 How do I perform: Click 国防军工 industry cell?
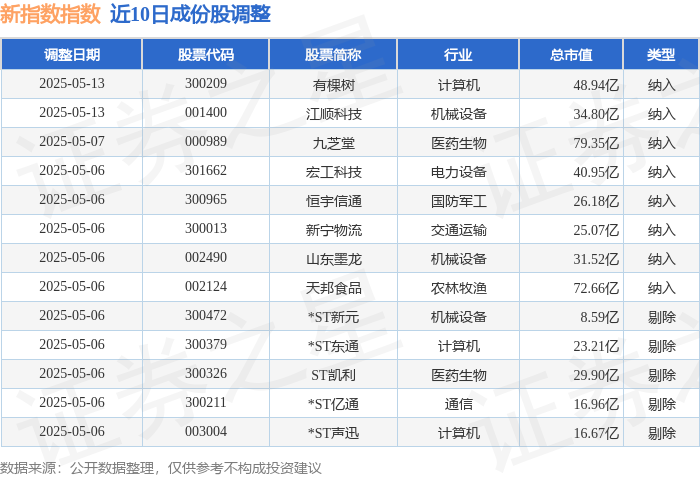point(458,201)
